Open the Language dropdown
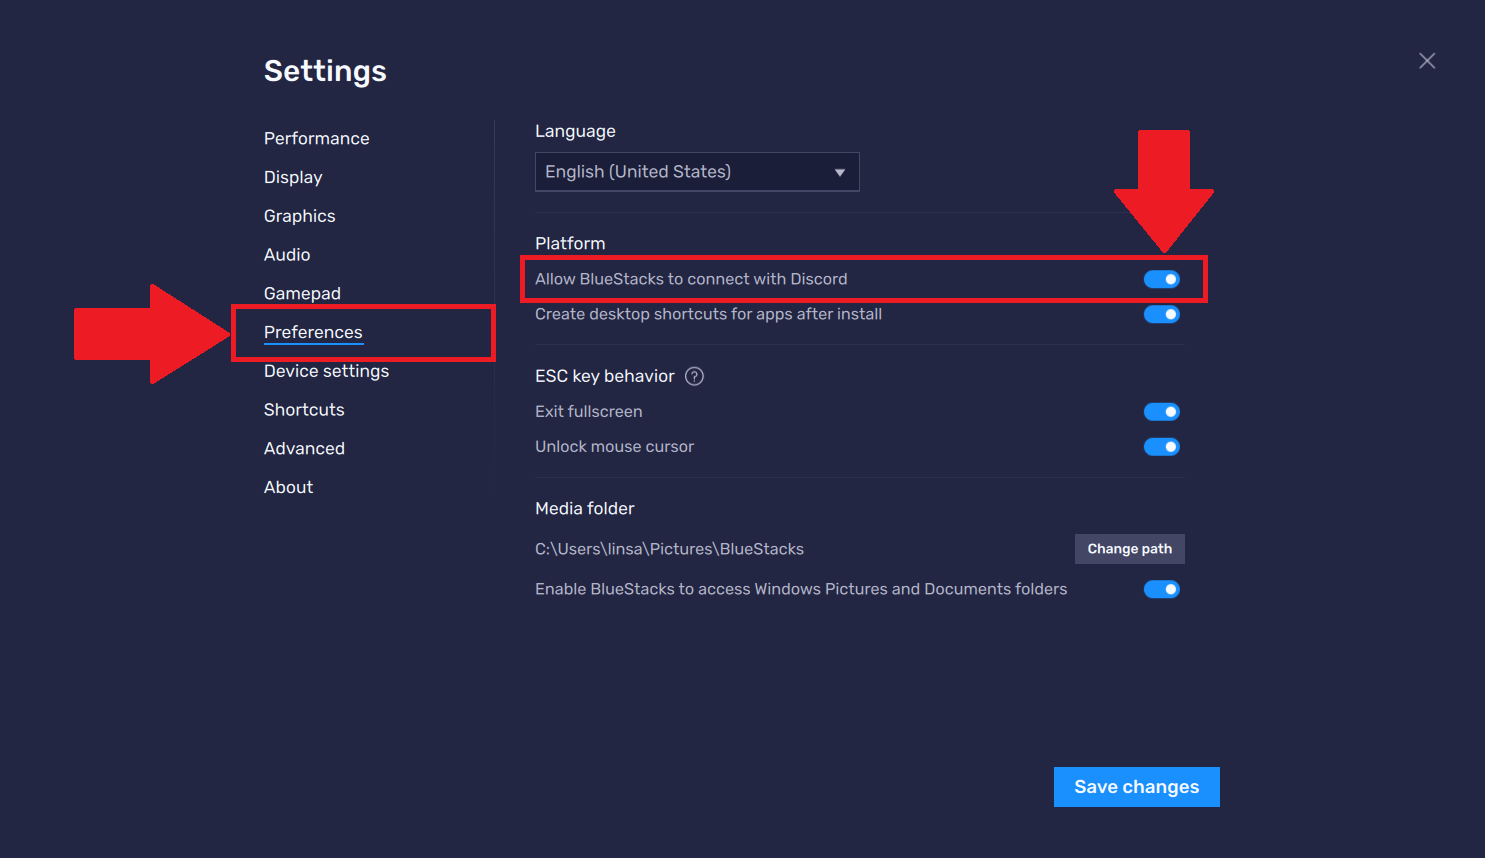Screen dimensions: 1485x858 (x=696, y=172)
